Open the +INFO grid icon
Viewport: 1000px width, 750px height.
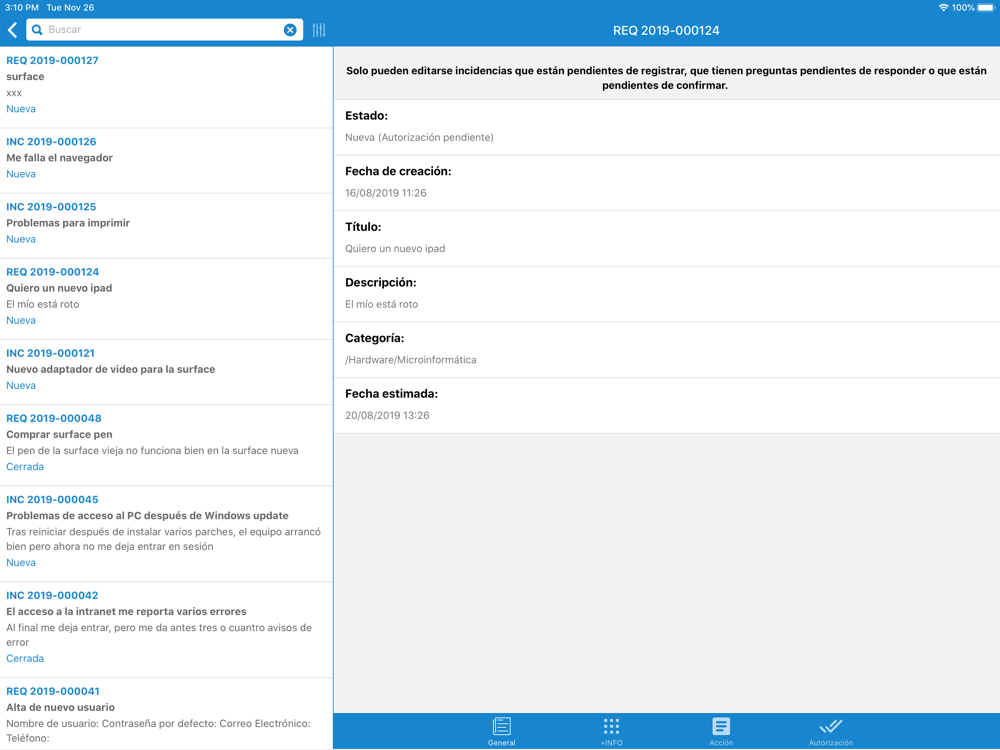click(x=611, y=730)
